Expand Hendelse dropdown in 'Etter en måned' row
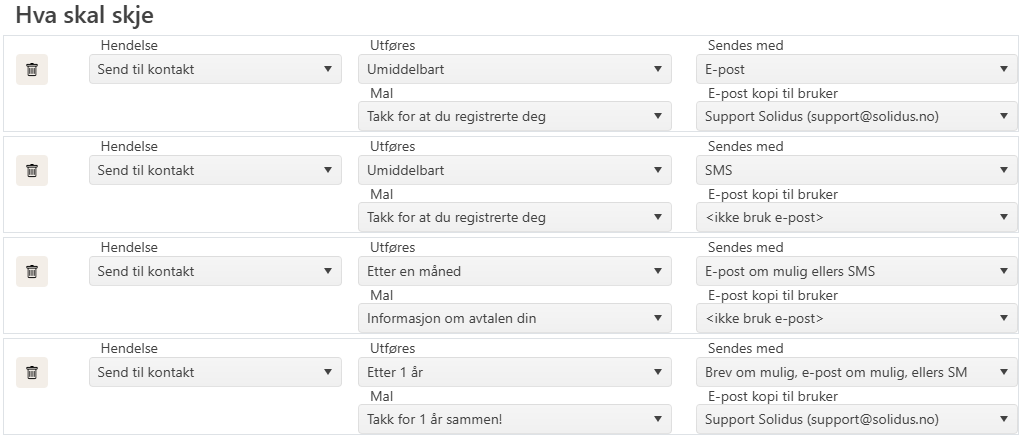The height and width of the screenshot is (435, 1019). click(x=215, y=271)
